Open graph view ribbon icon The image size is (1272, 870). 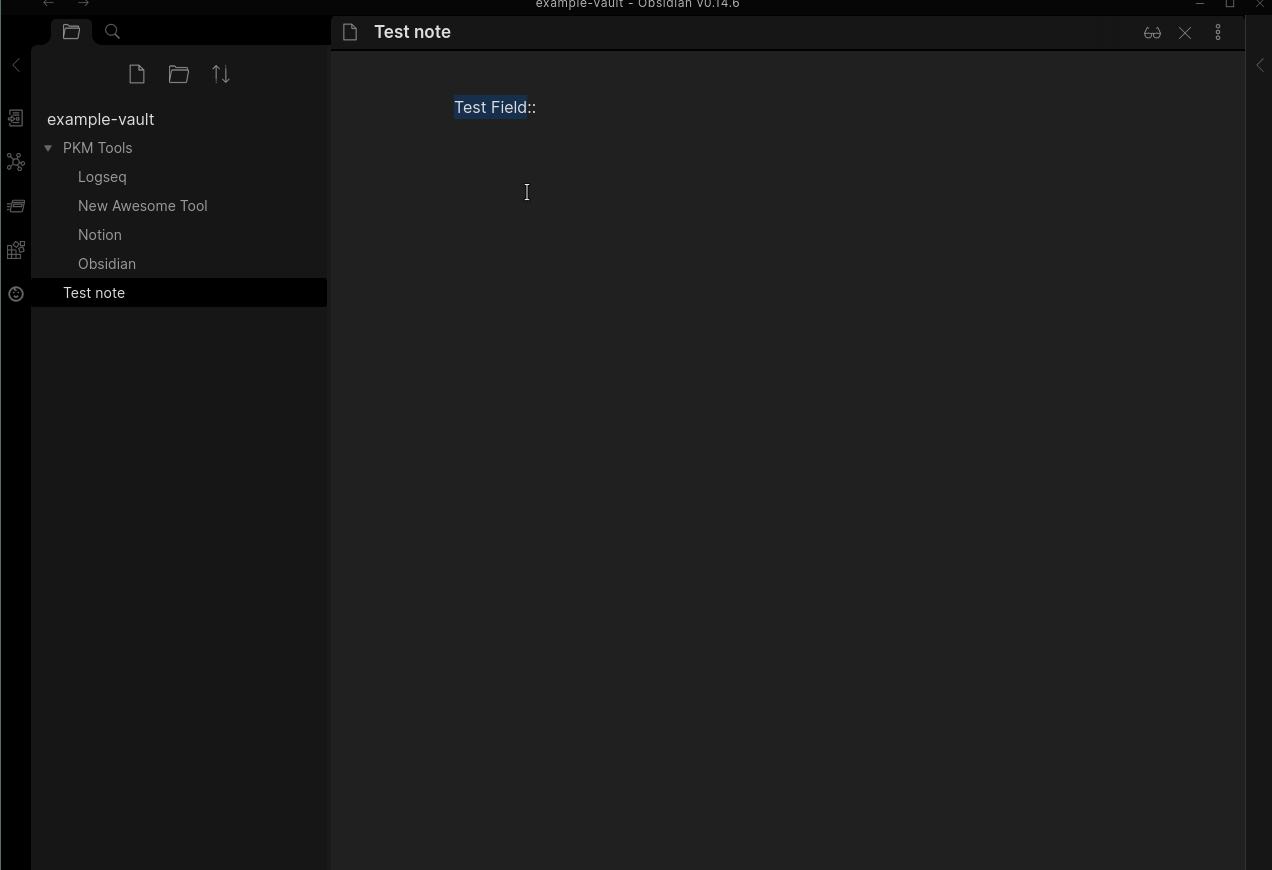16,162
